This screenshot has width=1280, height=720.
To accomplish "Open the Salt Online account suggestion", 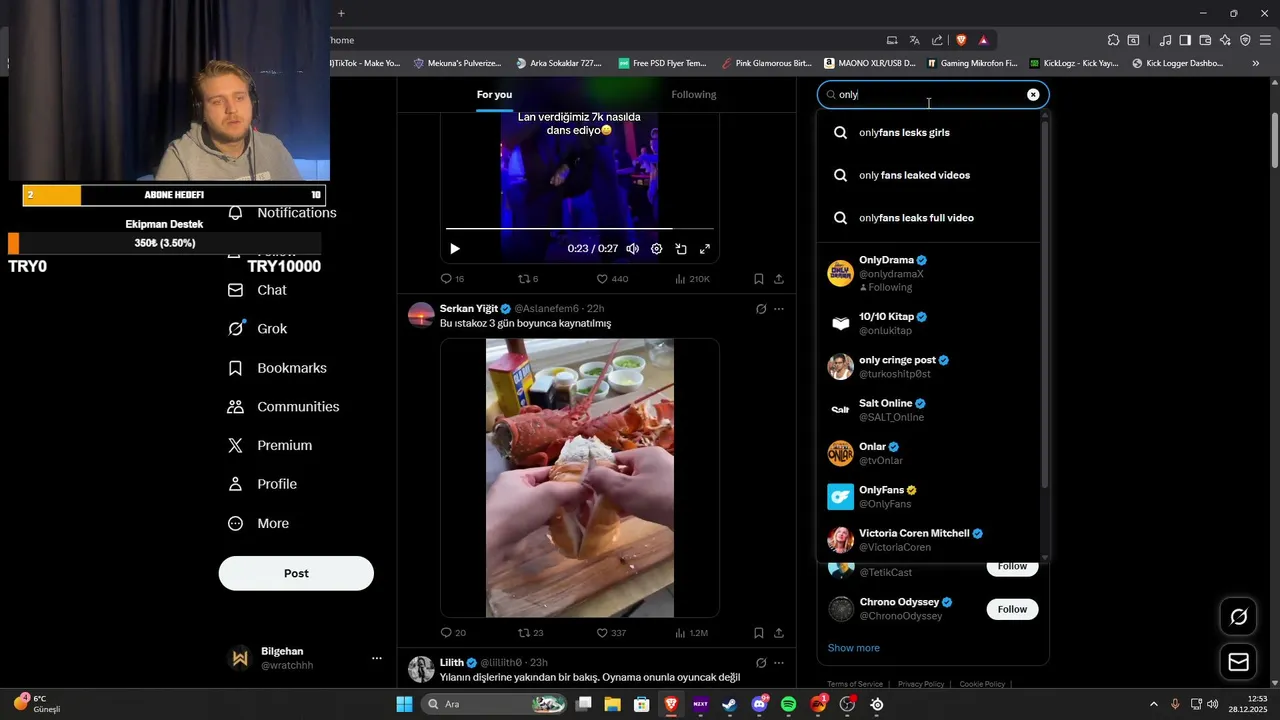I will click(x=928, y=410).
